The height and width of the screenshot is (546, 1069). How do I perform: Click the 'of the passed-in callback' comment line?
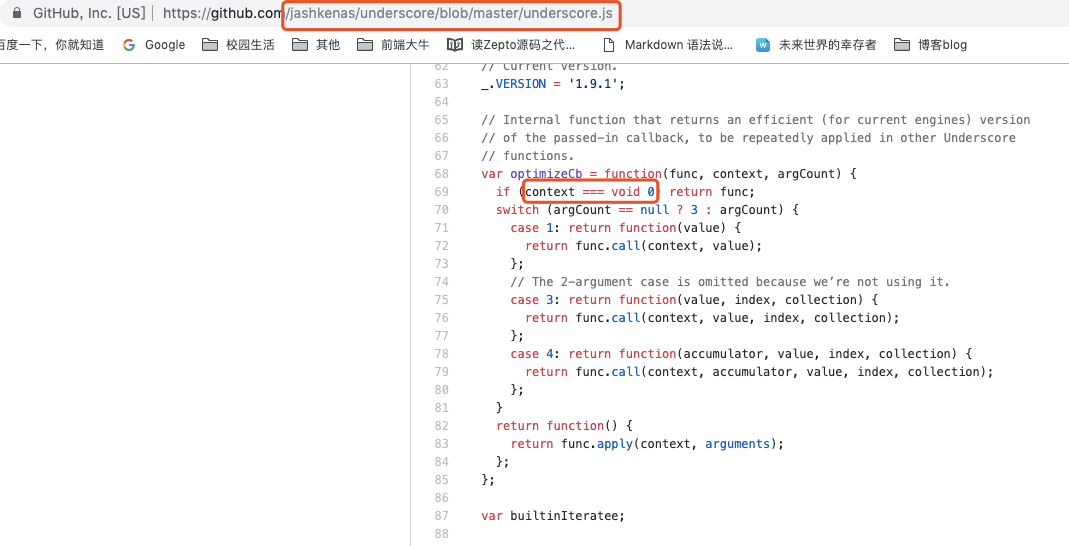[748, 138]
